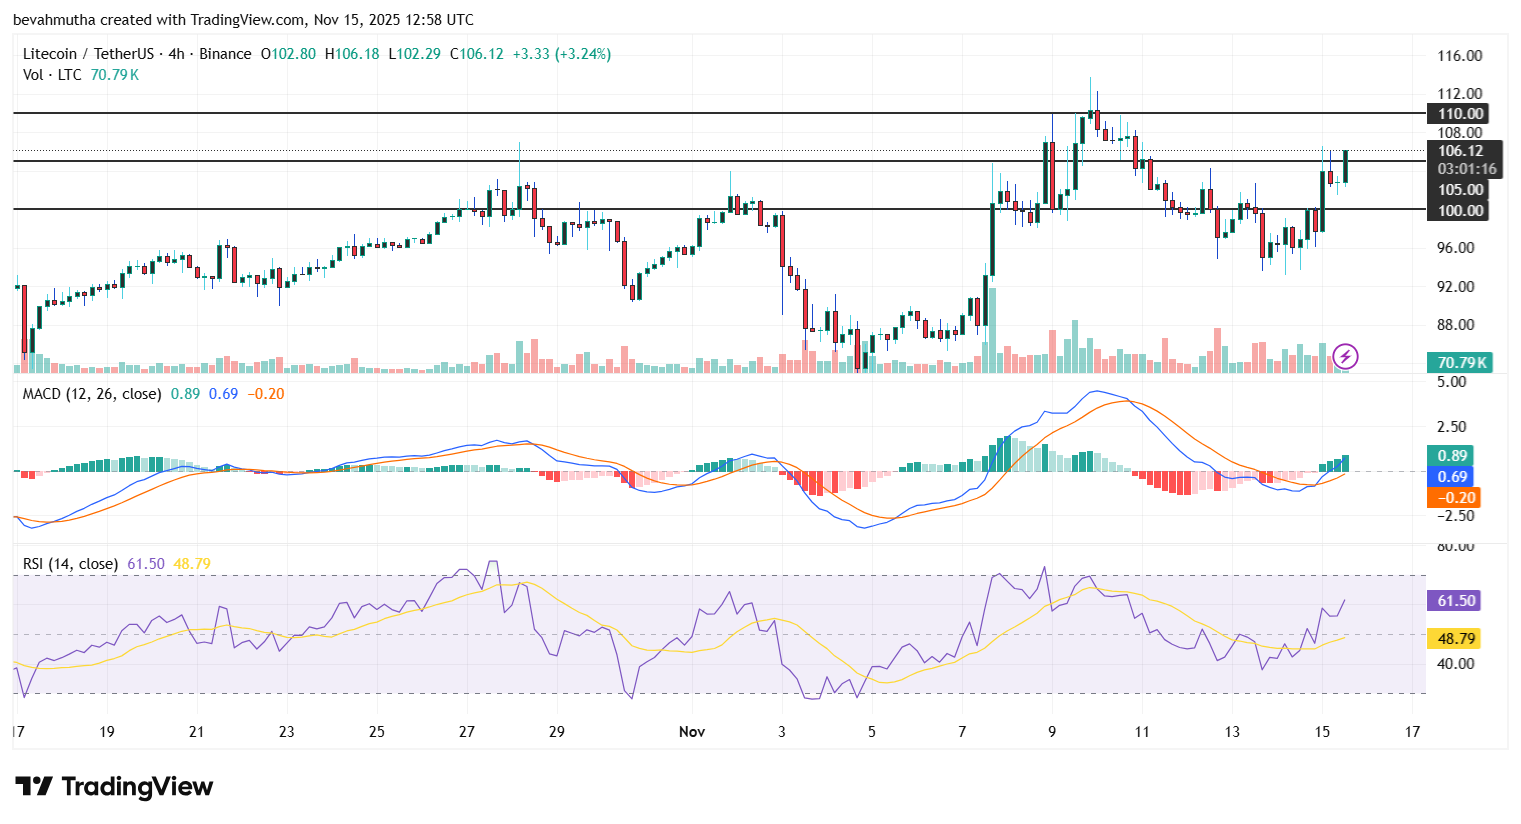Image resolution: width=1521 pixels, height=824 pixels.
Task: Expand the Litecoin / TetherUS symbol name
Action: click(88, 54)
